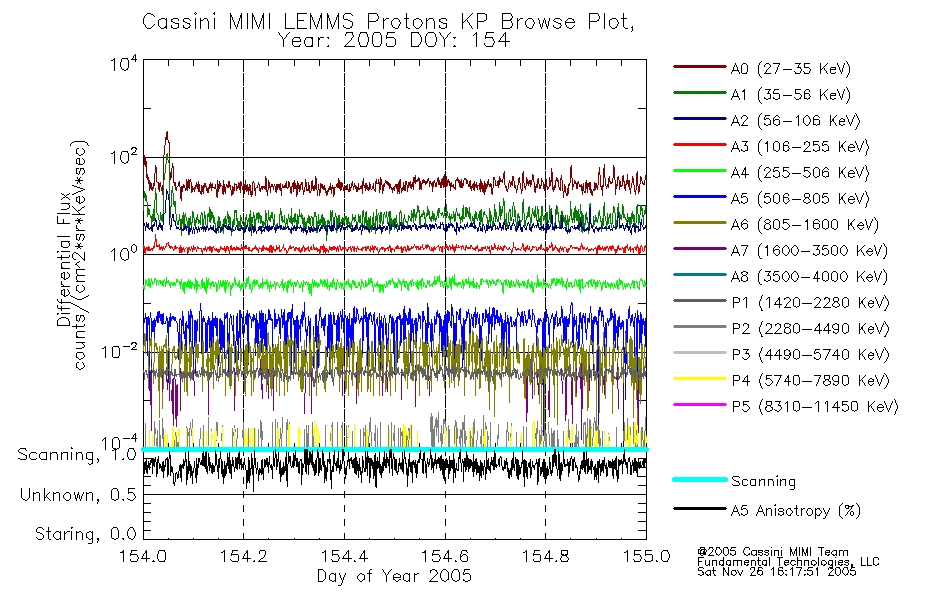
Task: Click the Differential Flux y-axis title
Action: click(64, 259)
